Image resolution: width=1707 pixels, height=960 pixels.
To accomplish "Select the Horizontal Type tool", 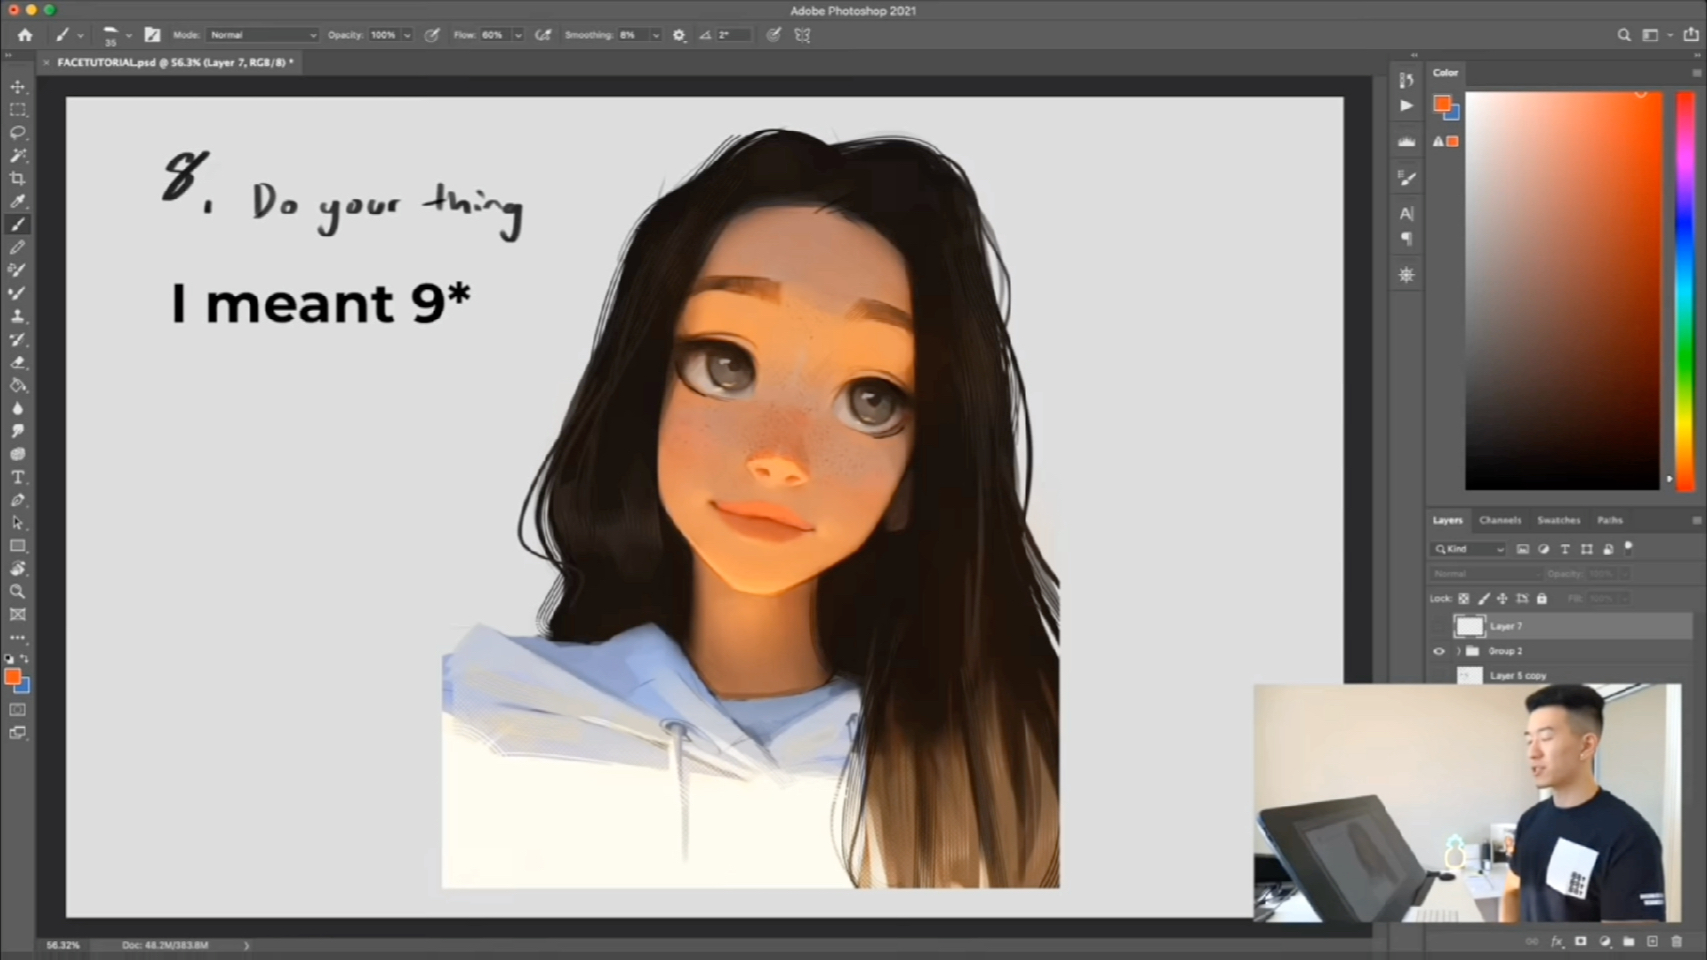I will 18,478.
